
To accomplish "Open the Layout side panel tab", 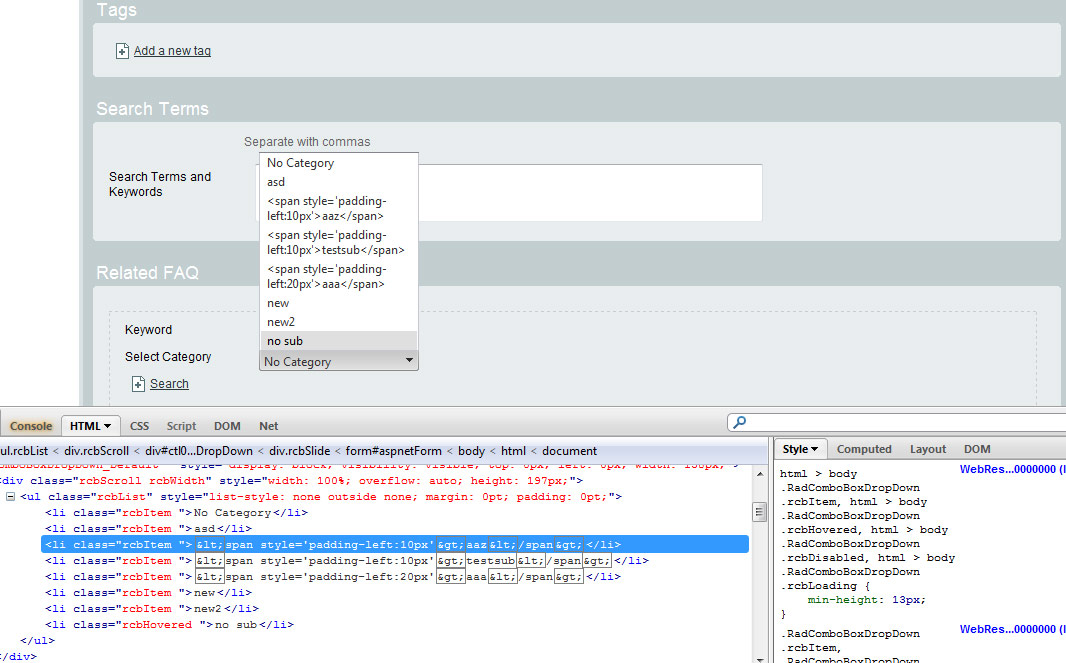I will click(927, 450).
